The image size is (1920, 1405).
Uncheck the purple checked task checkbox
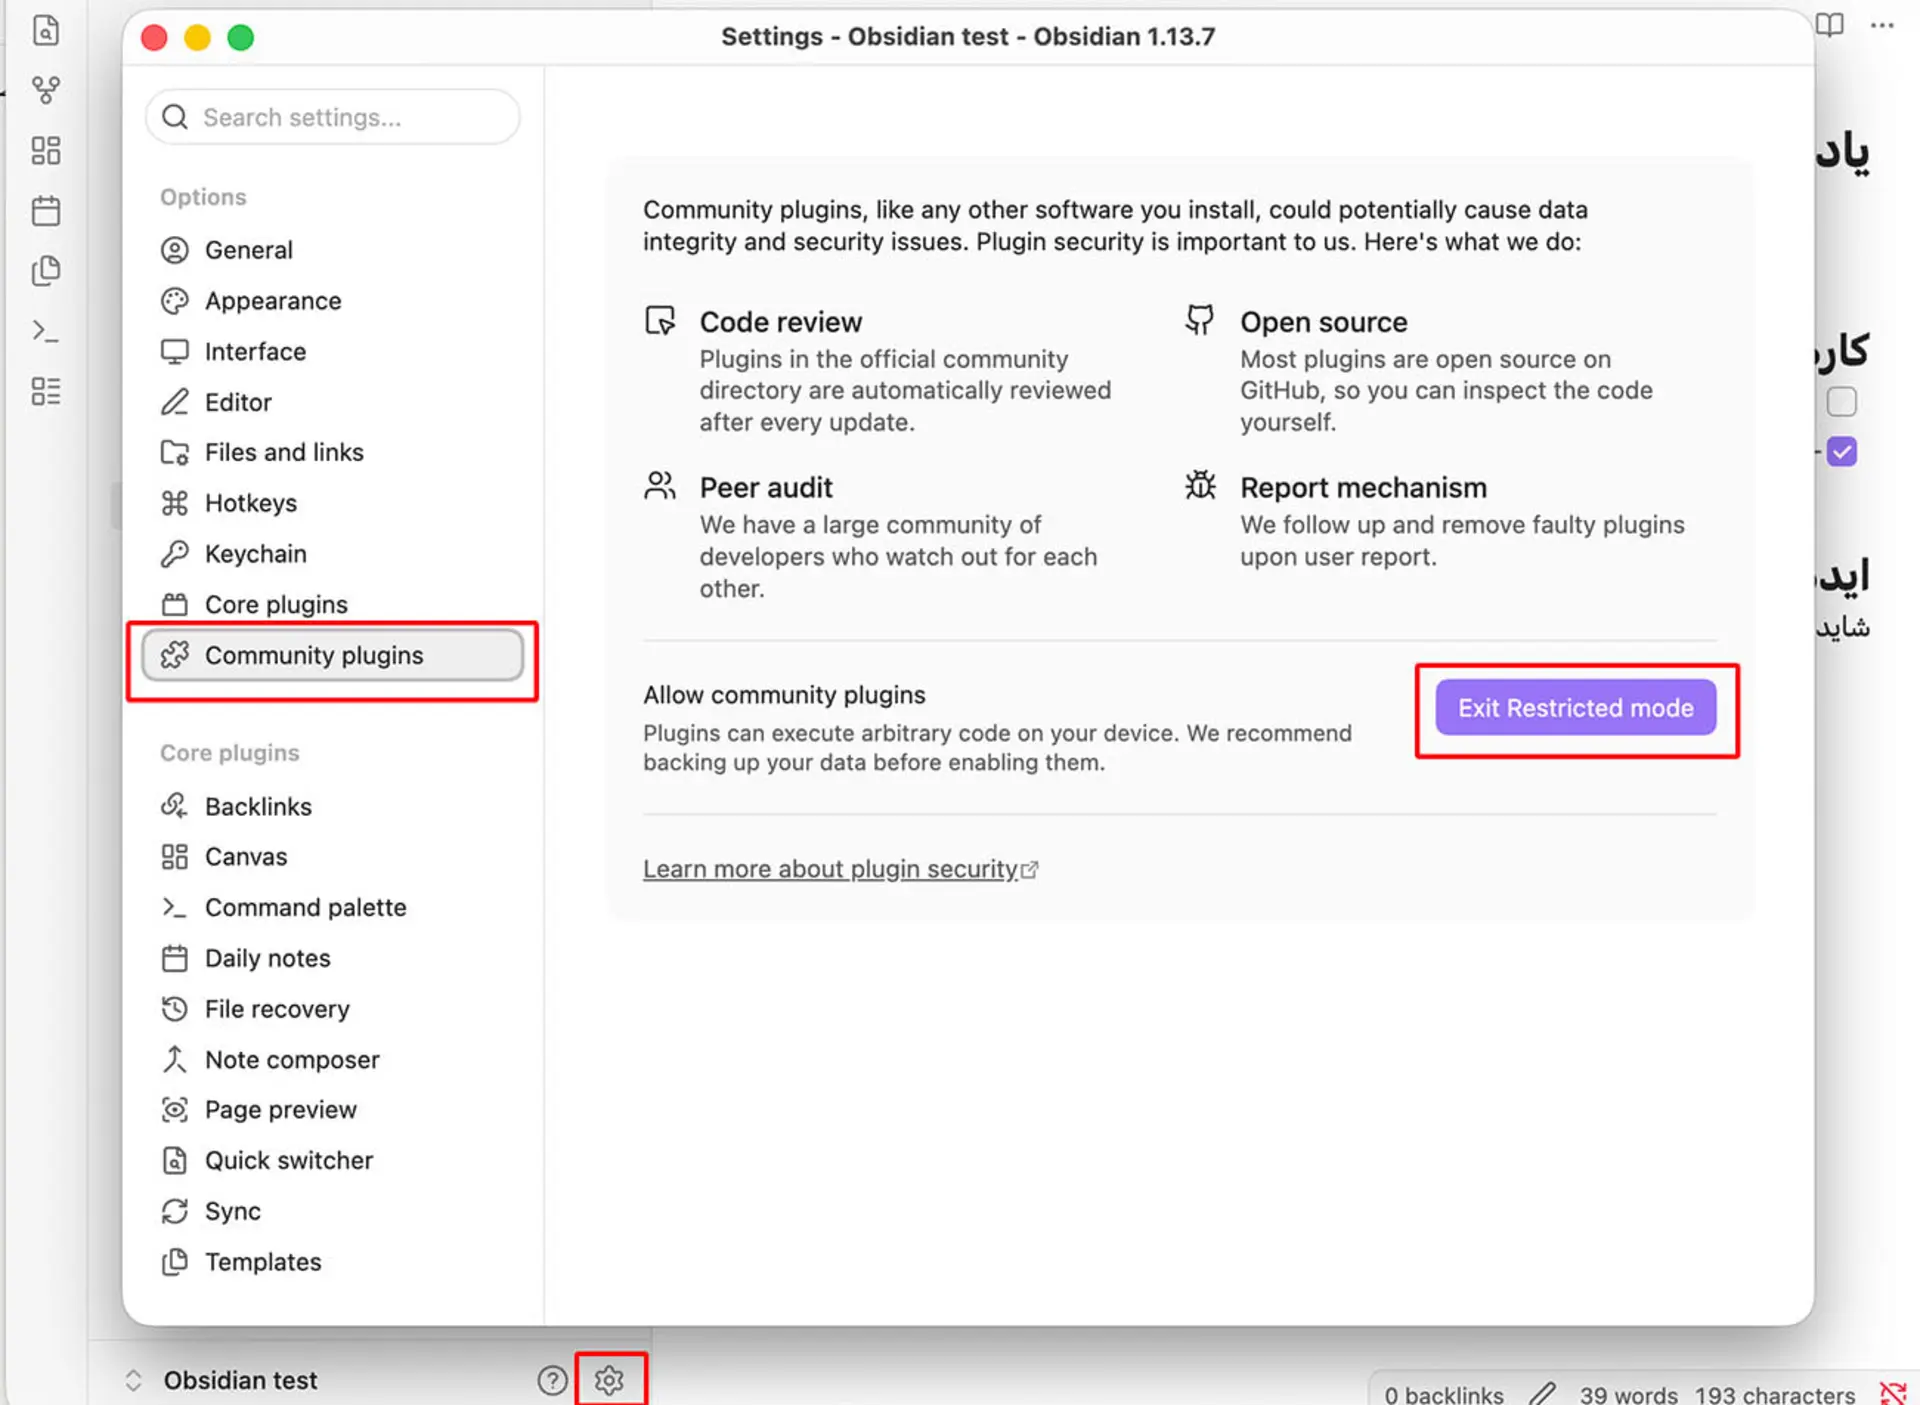(x=1841, y=452)
